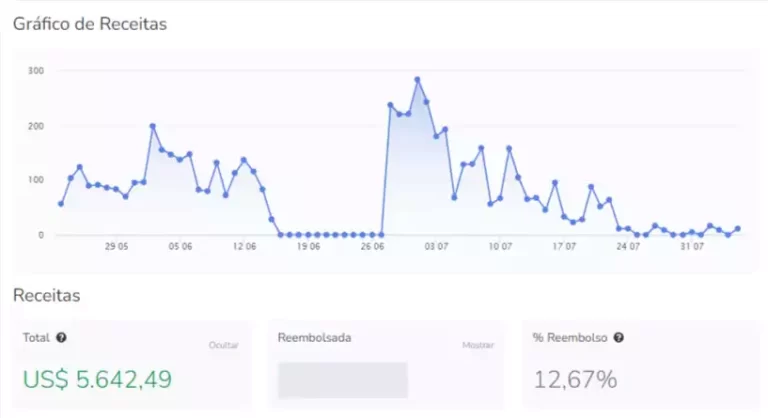
Task: Click the 300 y-axis label
Action: tap(36, 71)
